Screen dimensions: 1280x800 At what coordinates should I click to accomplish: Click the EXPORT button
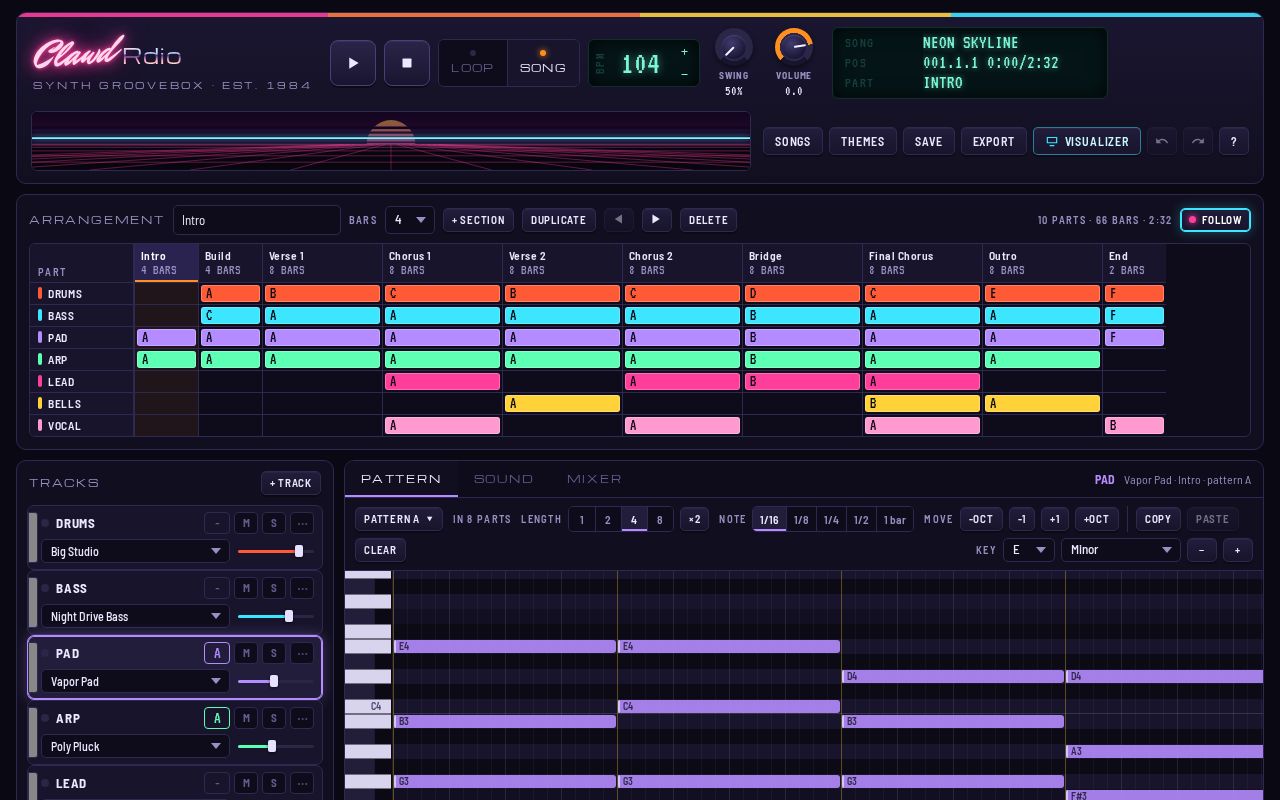point(994,141)
